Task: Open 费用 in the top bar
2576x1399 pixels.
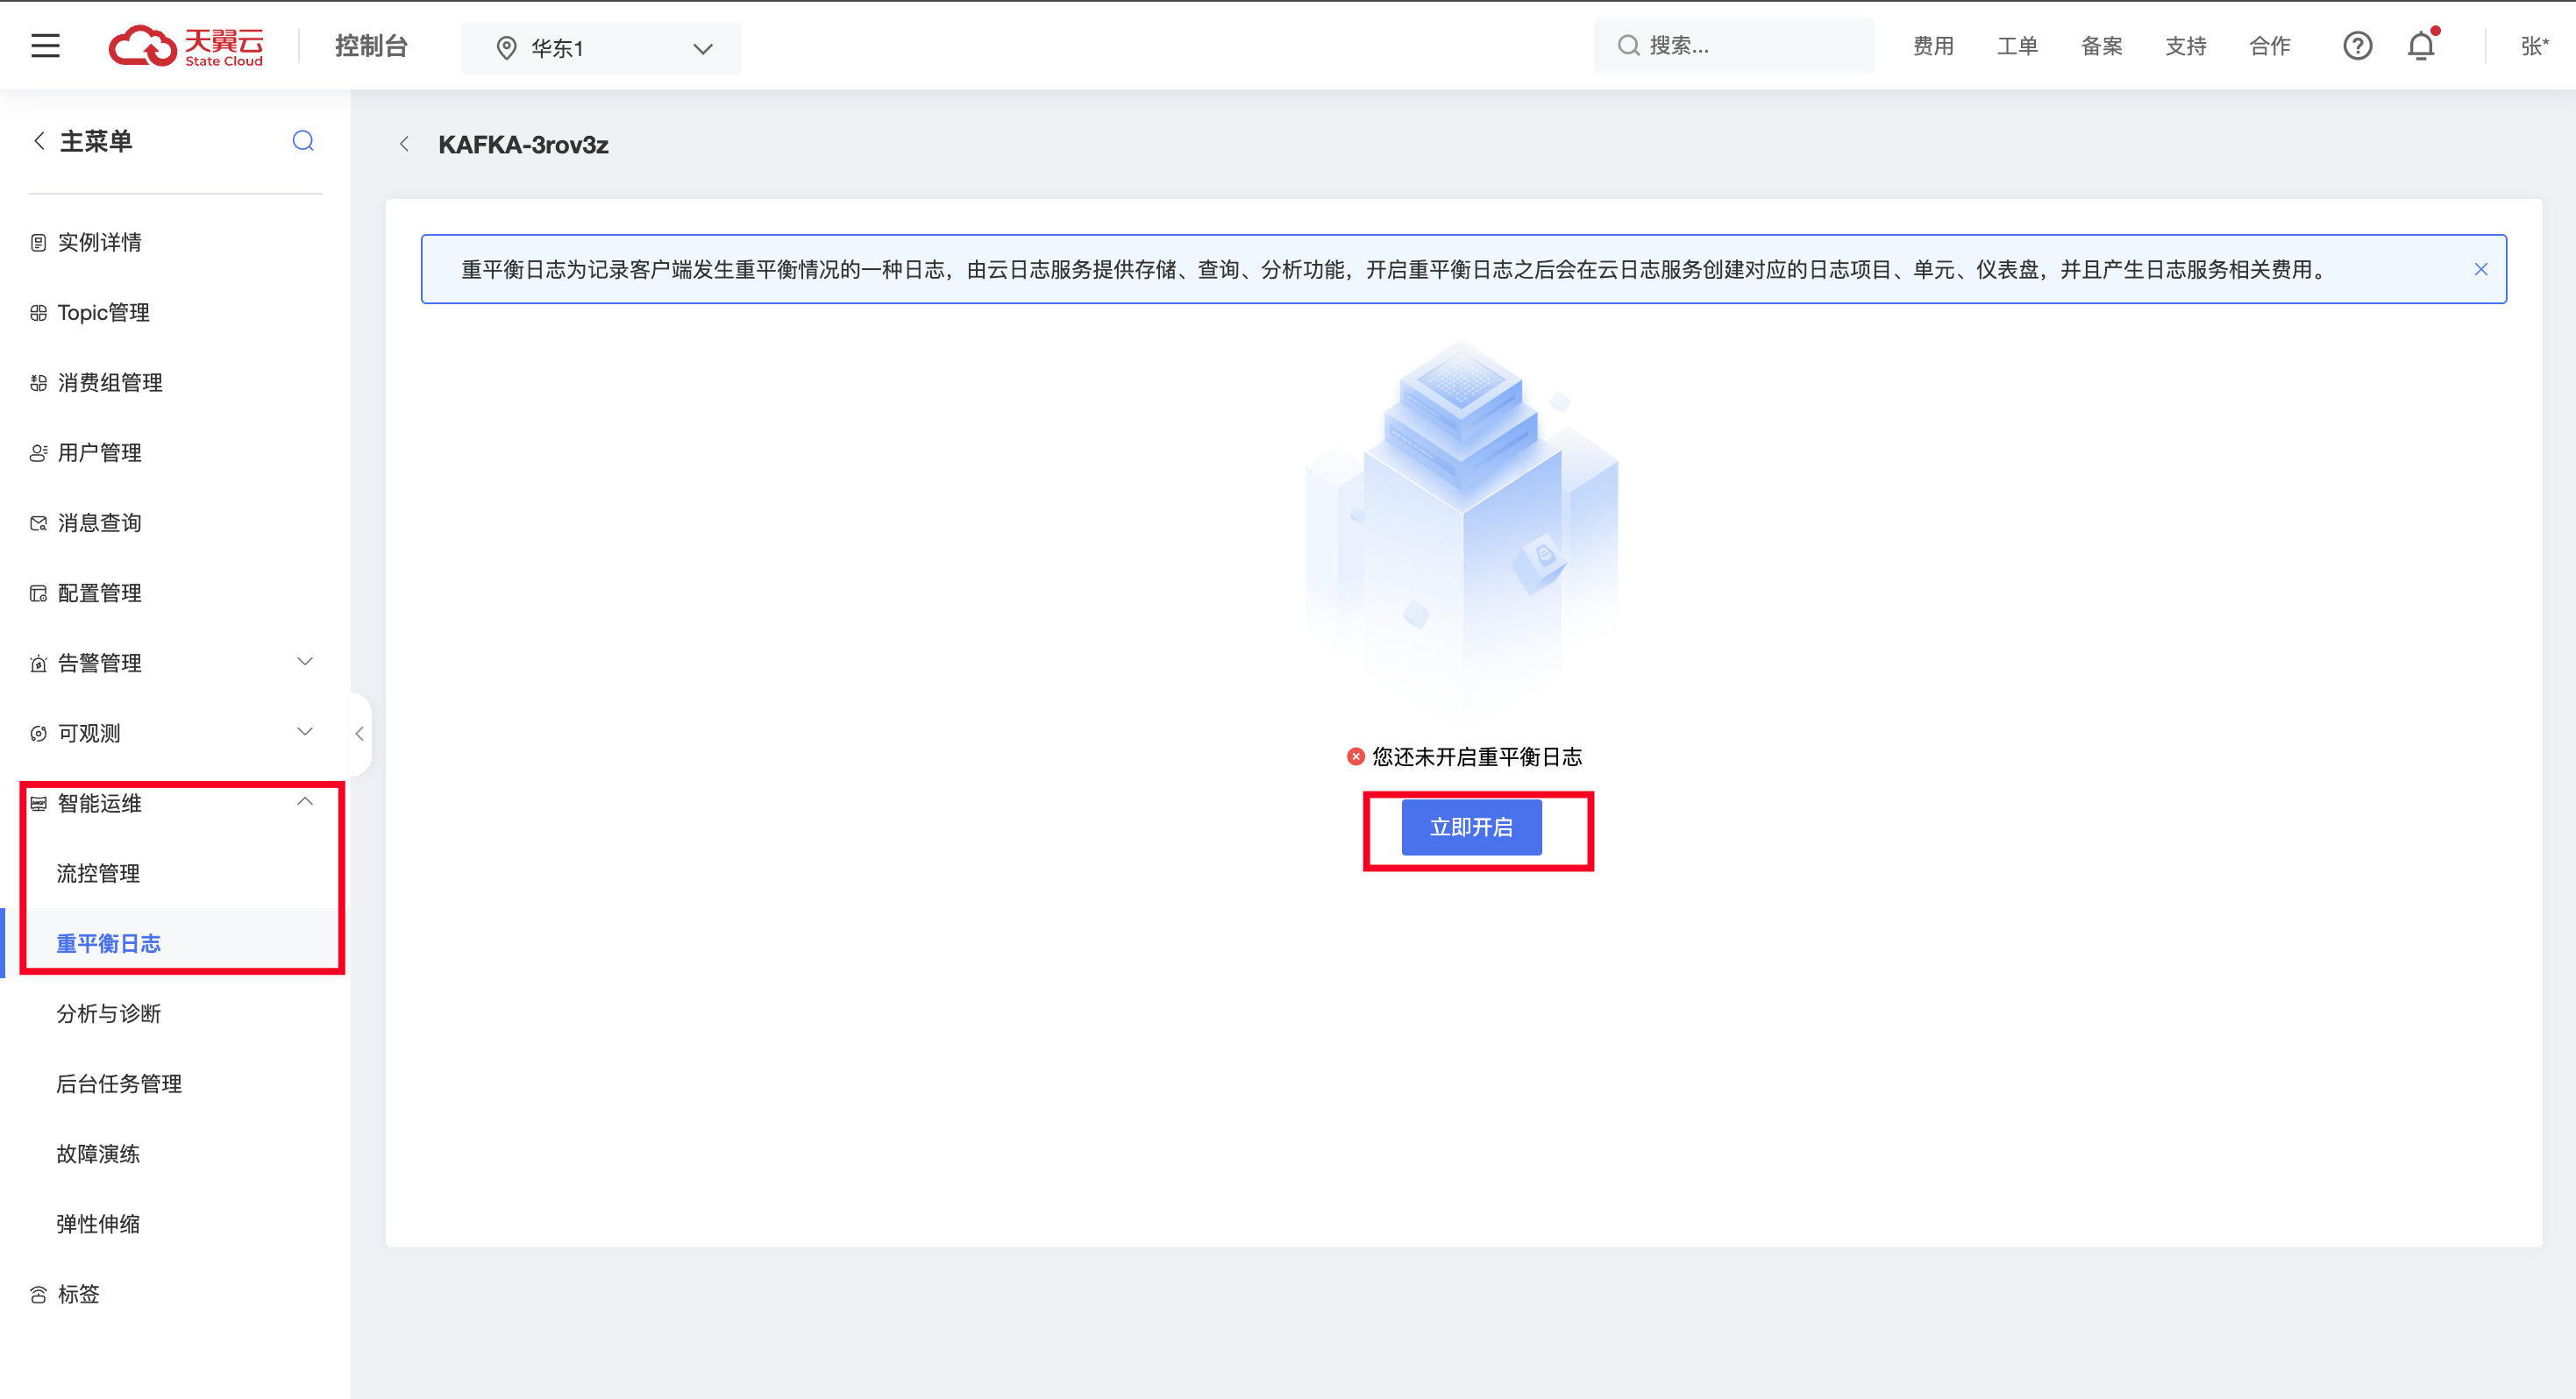Action: point(1933,46)
